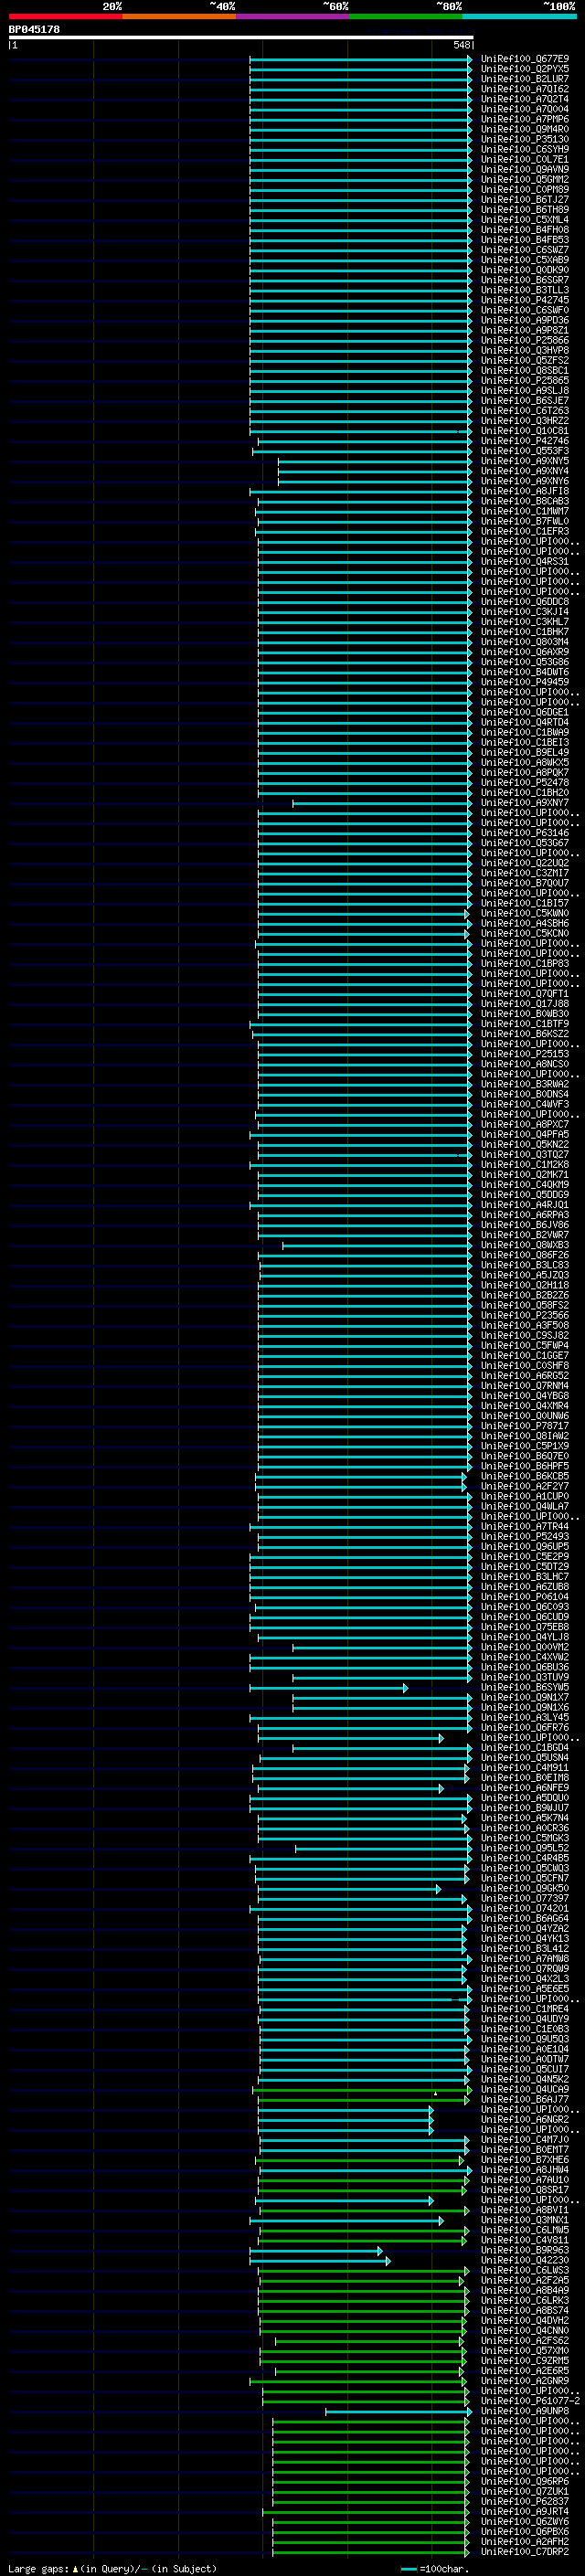Open hit UniRef100_P23566
This screenshot has width=585, height=2576.
524,1316
